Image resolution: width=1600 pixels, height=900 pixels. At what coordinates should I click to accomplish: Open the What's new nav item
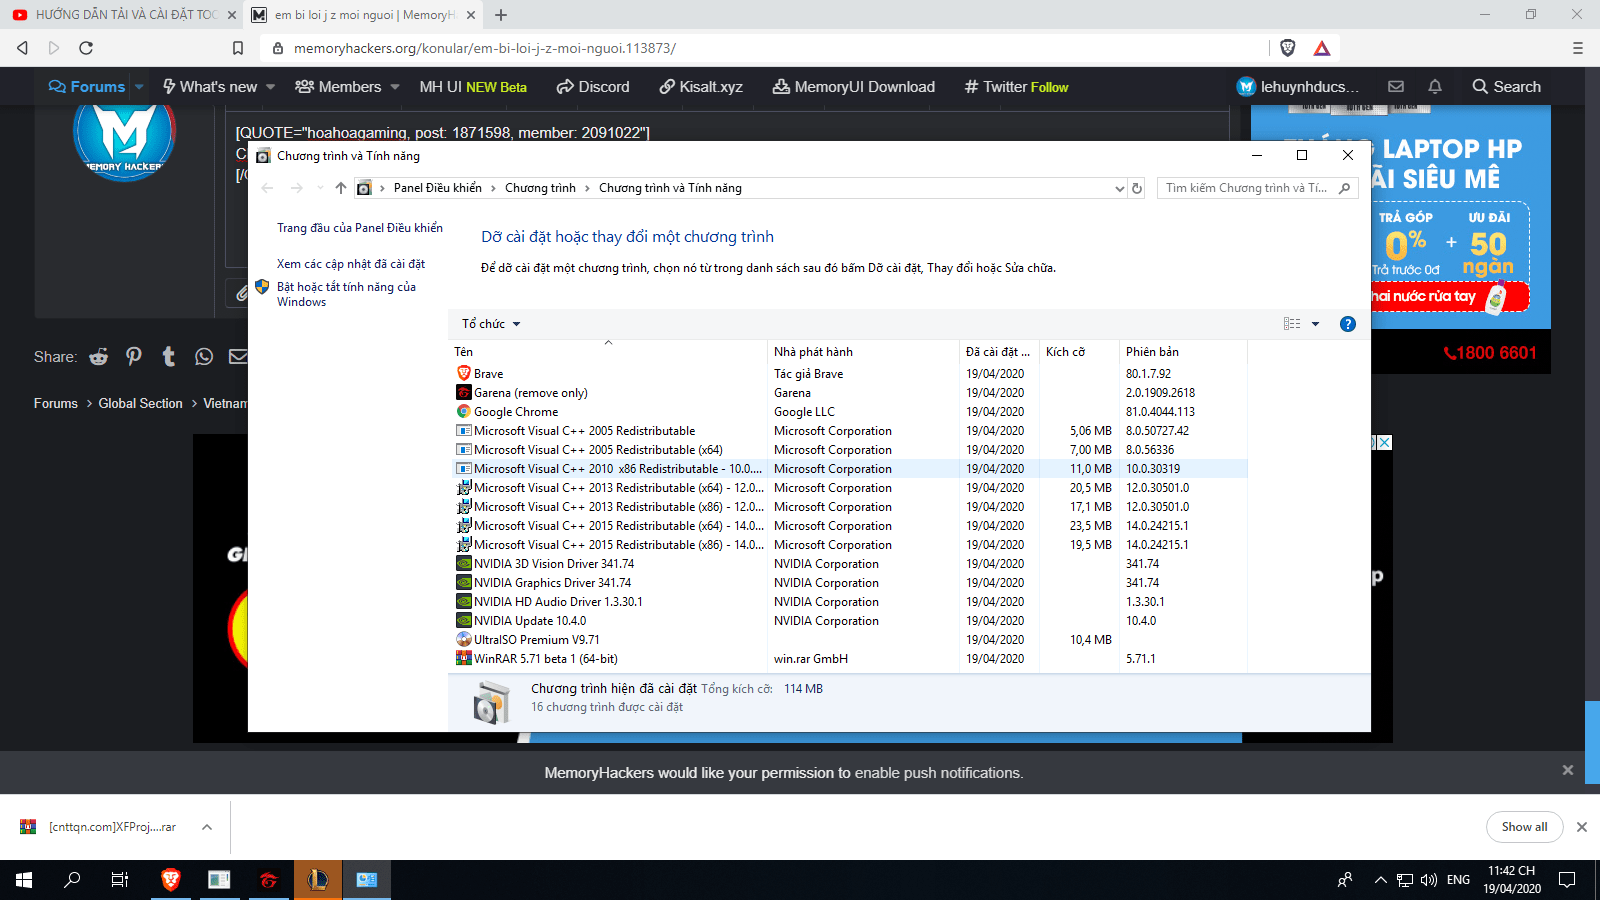click(x=210, y=87)
